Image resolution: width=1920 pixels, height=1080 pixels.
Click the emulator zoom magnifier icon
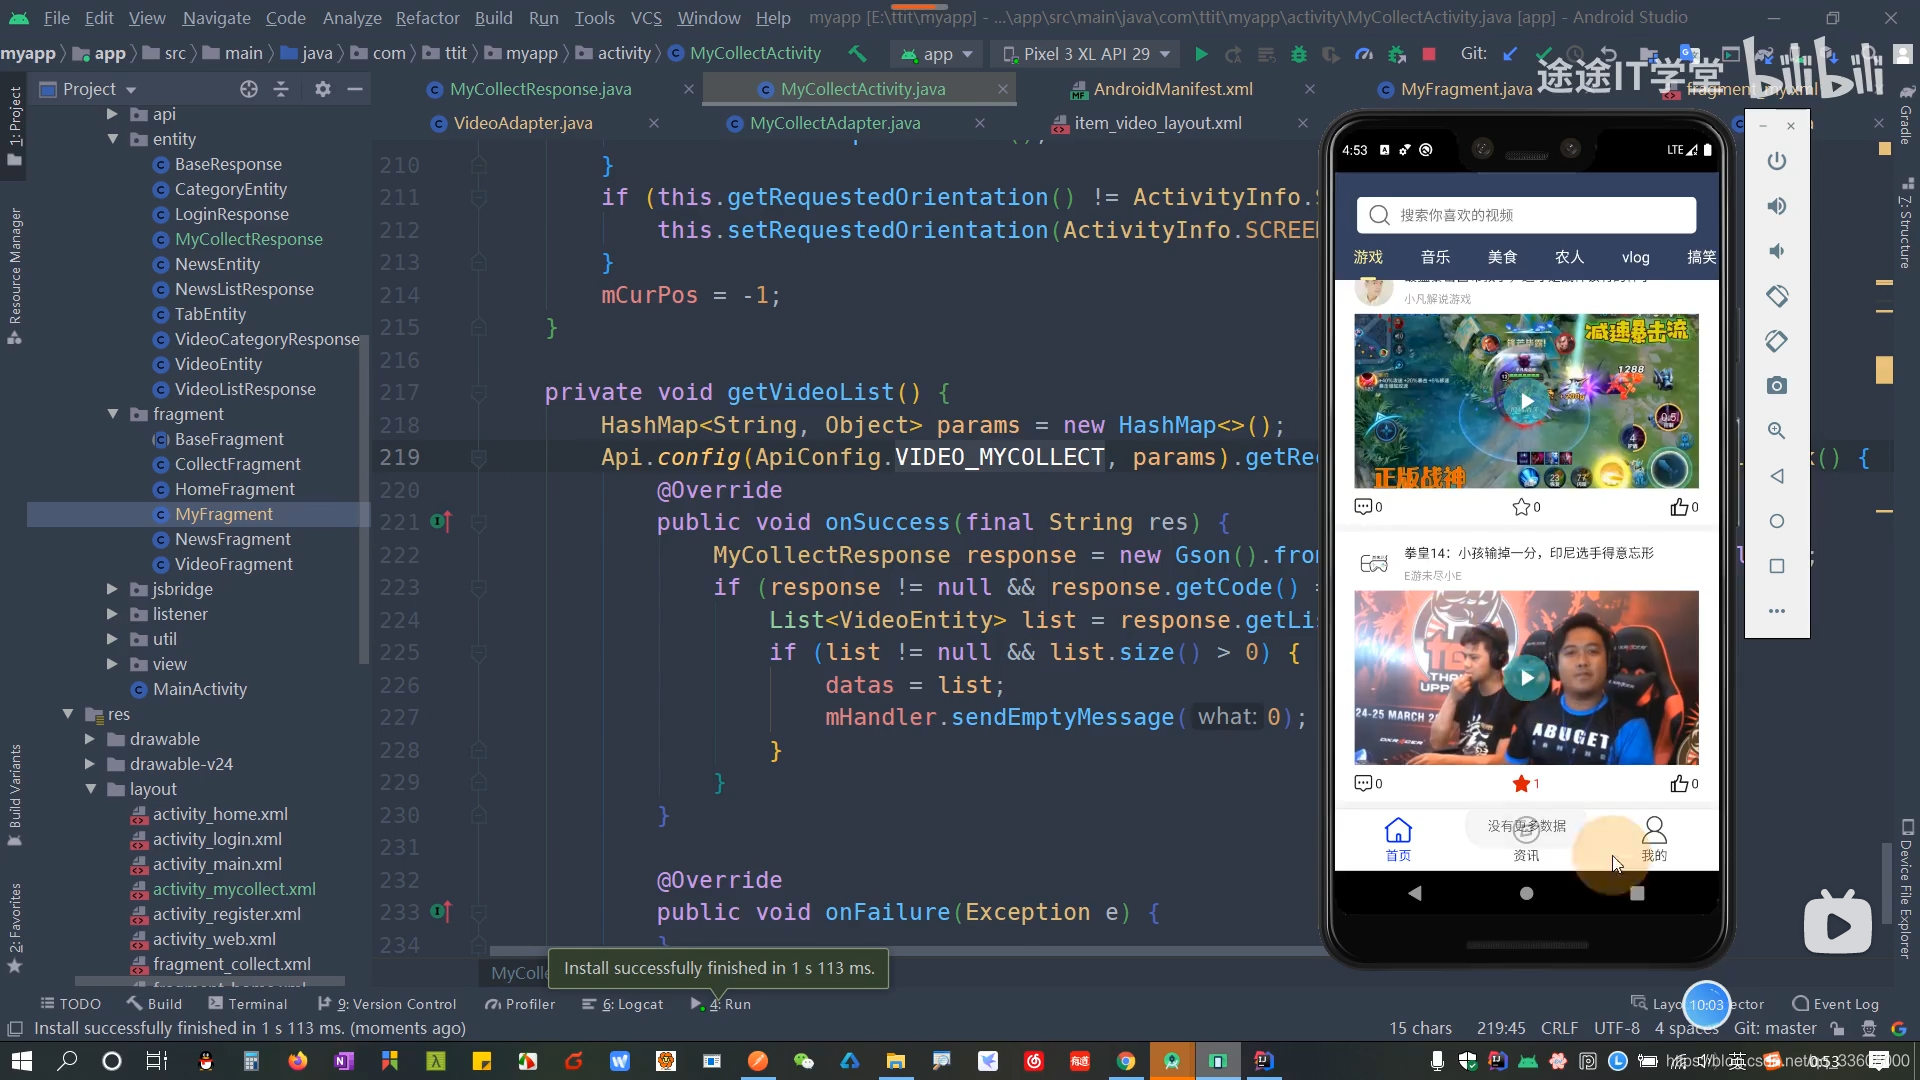point(1776,431)
